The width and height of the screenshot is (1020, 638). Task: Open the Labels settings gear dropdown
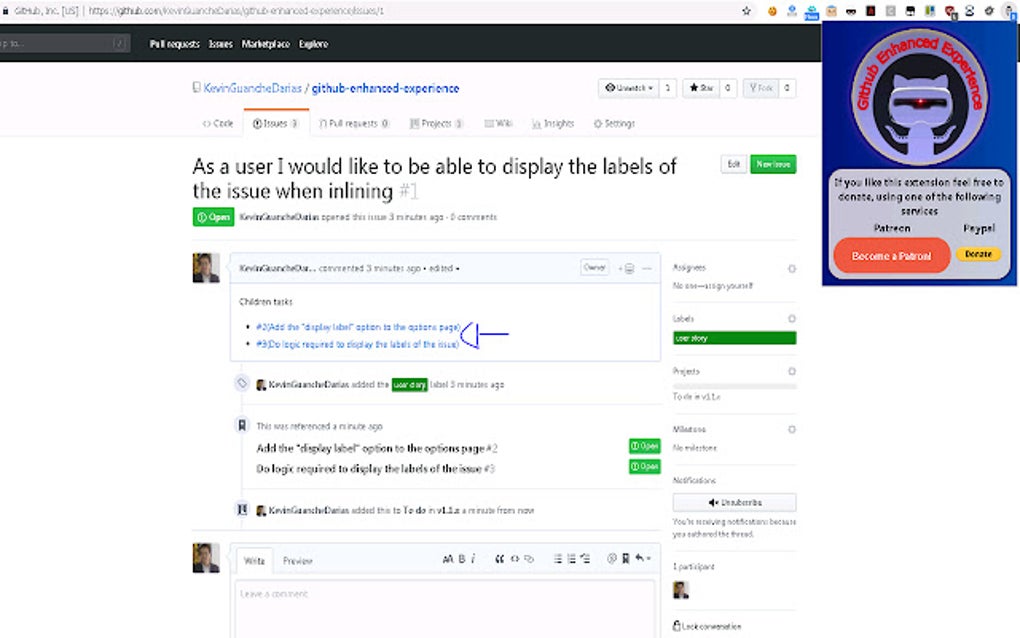(x=793, y=317)
